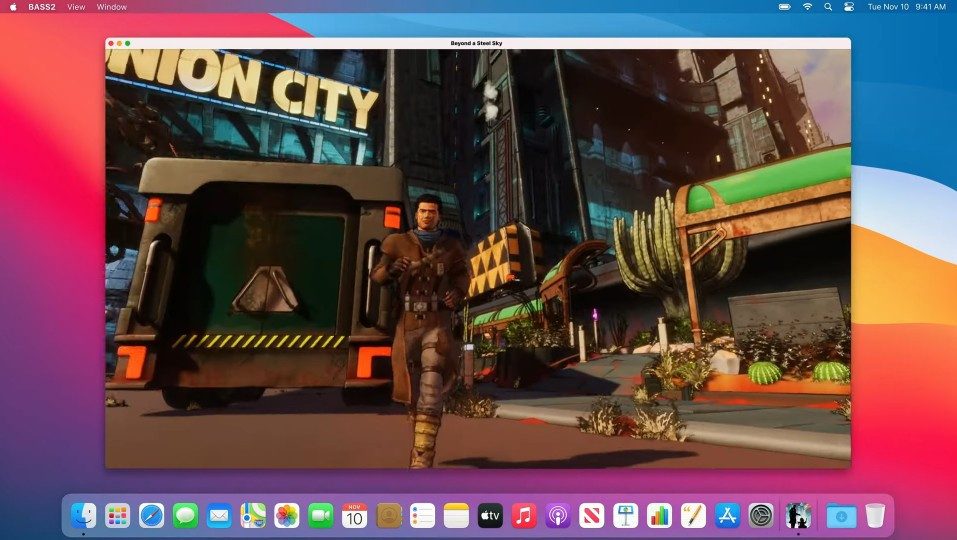Click the Tue Nov 10 9:41 AM clock
Viewport: 957px width, 540px height.
(907, 7)
